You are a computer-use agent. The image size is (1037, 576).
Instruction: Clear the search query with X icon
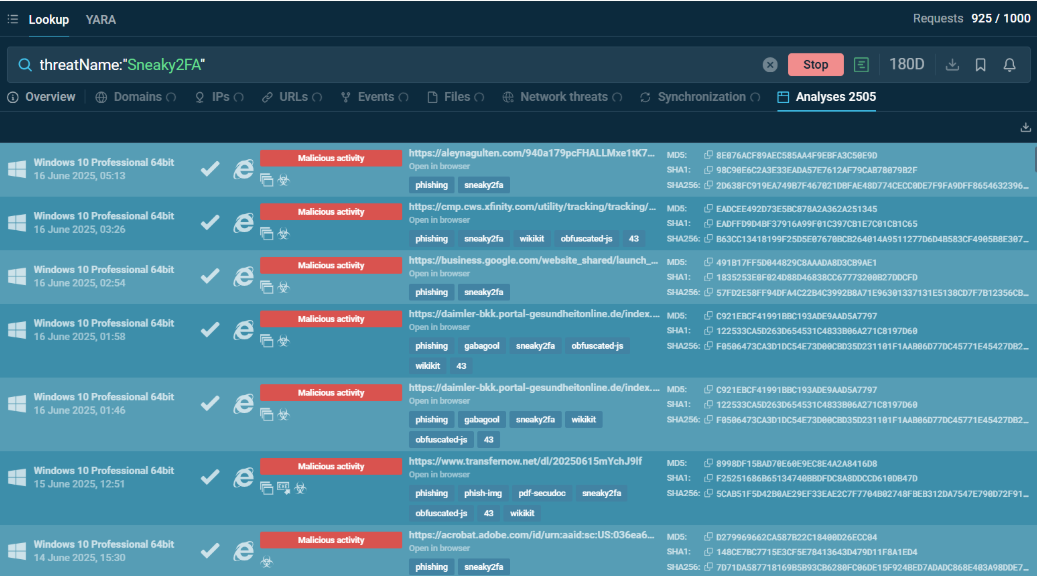(770, 65)
